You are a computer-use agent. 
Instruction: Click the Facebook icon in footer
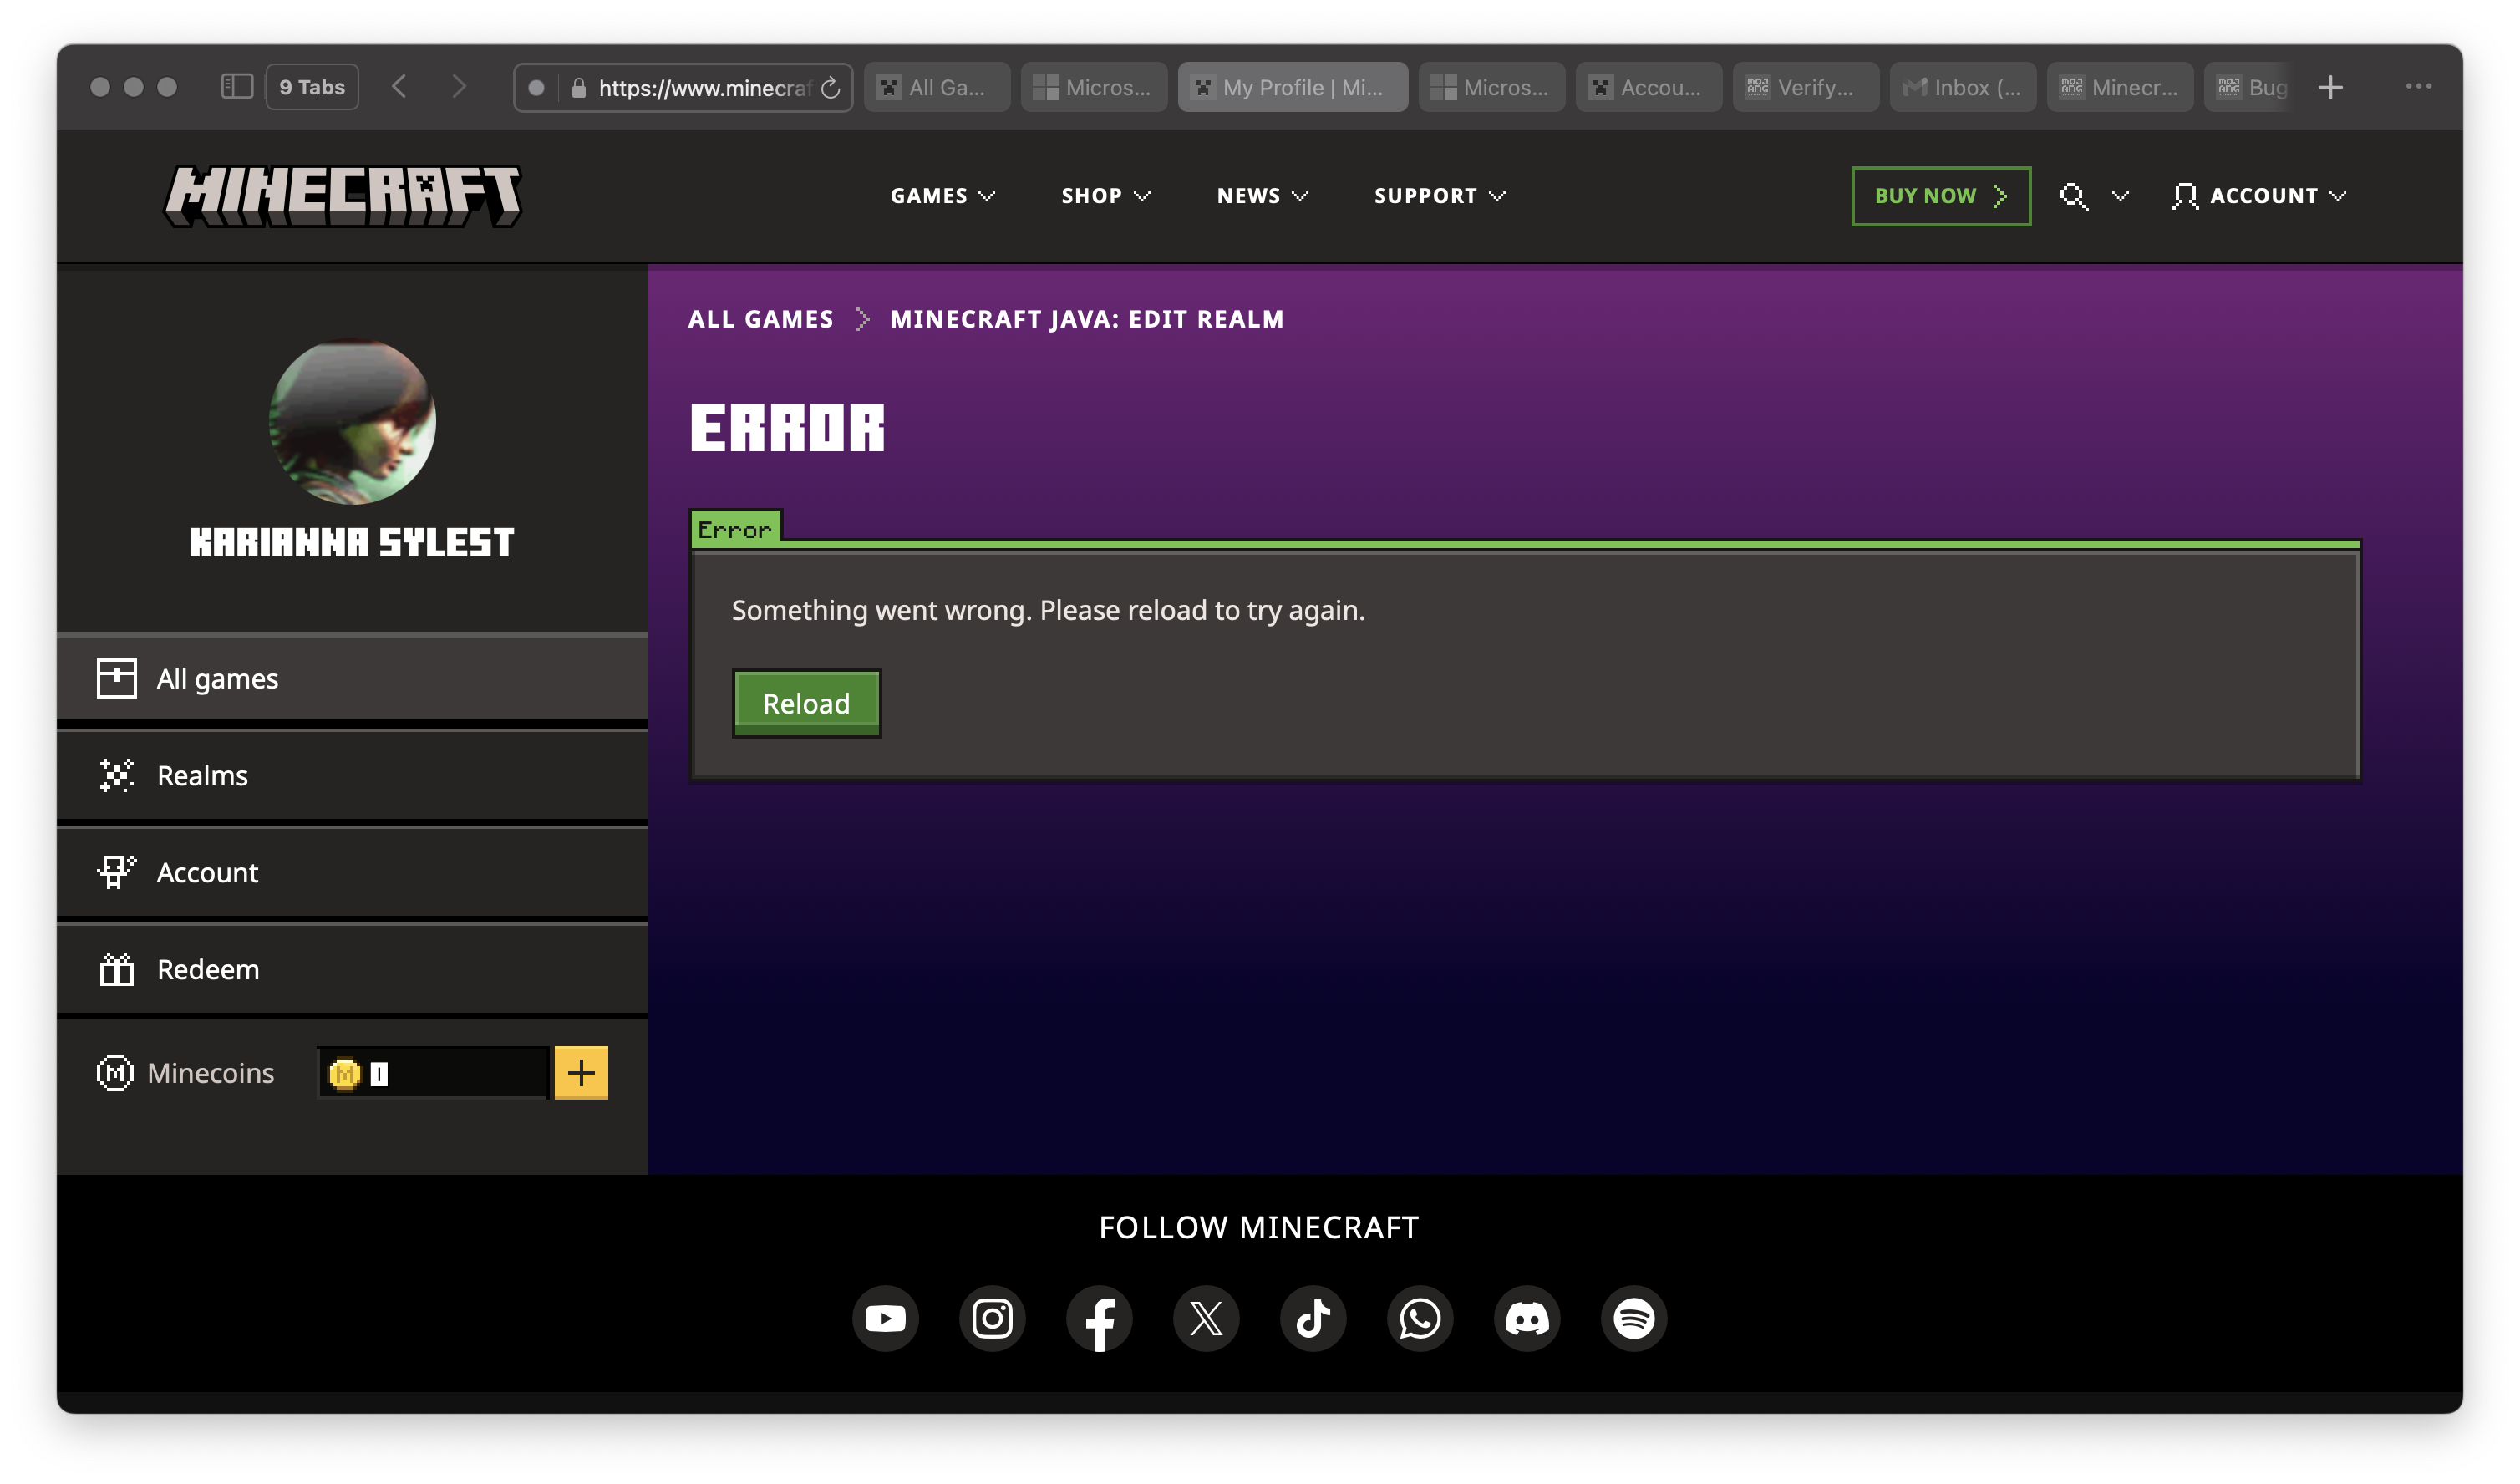tap(1099, 1318)
